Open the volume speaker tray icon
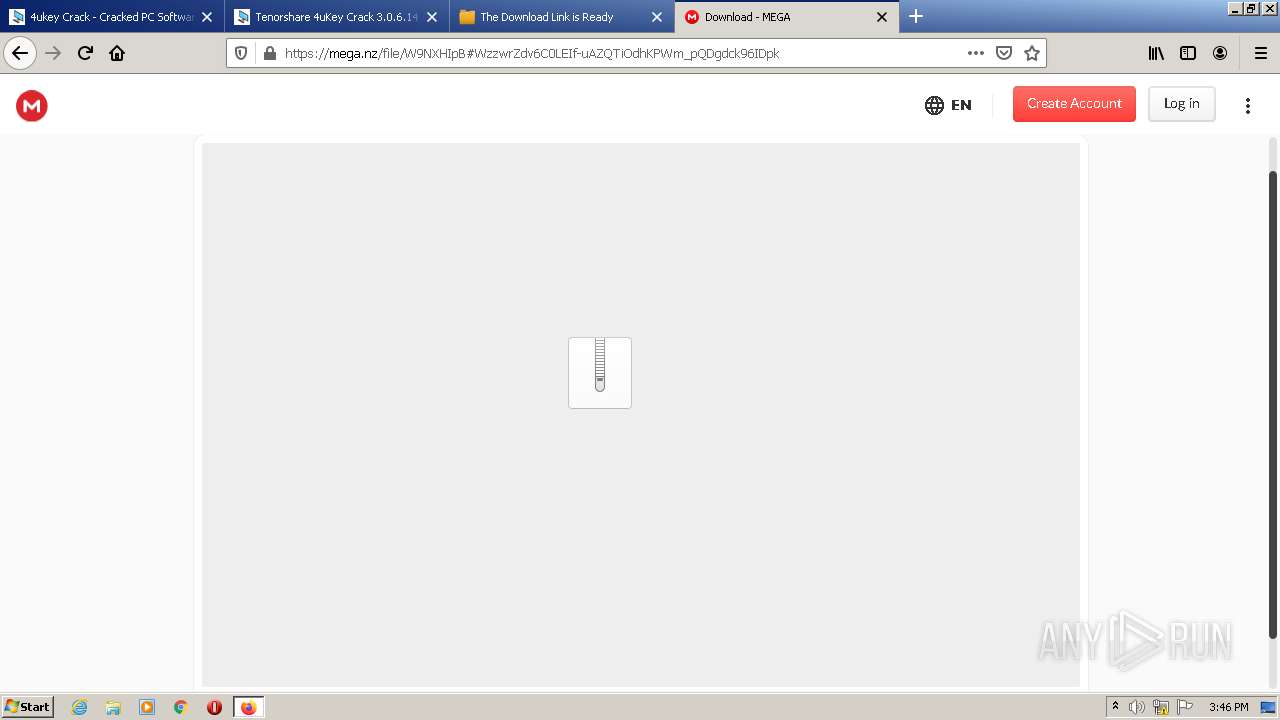Viewport: 1280px width, 720px height. 1137,707
